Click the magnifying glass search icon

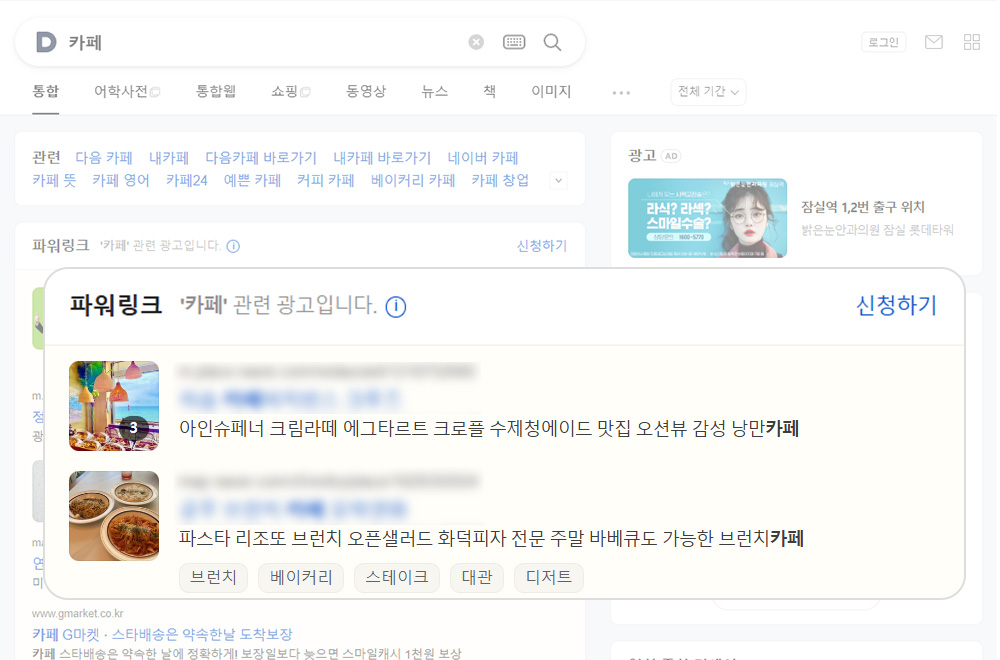(x=552, y=42)
